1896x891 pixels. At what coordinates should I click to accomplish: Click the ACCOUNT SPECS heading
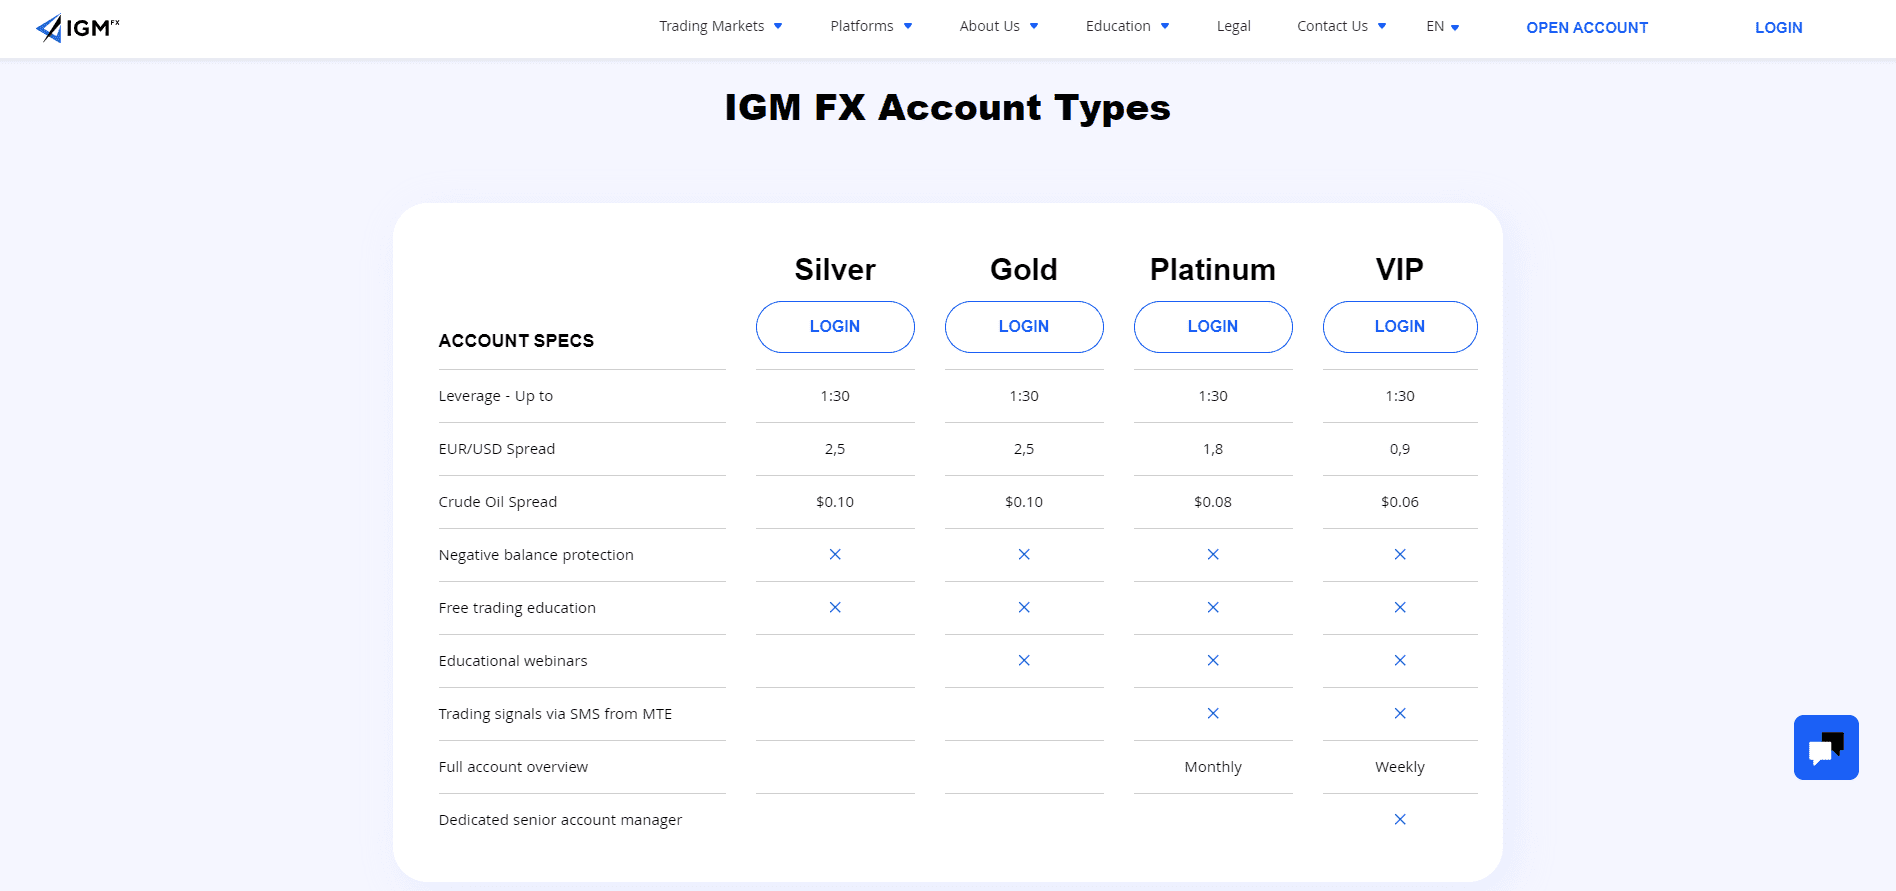[516, 341]
